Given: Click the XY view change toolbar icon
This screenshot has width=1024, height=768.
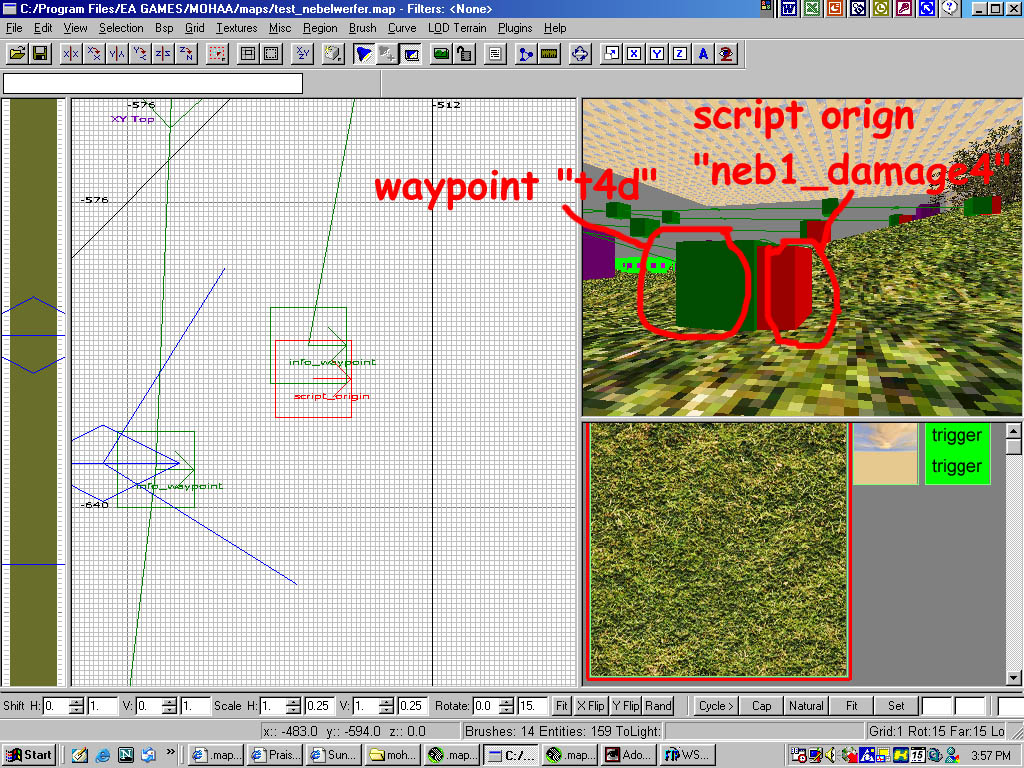Looking at the screenshot, I should coord(303,54).
